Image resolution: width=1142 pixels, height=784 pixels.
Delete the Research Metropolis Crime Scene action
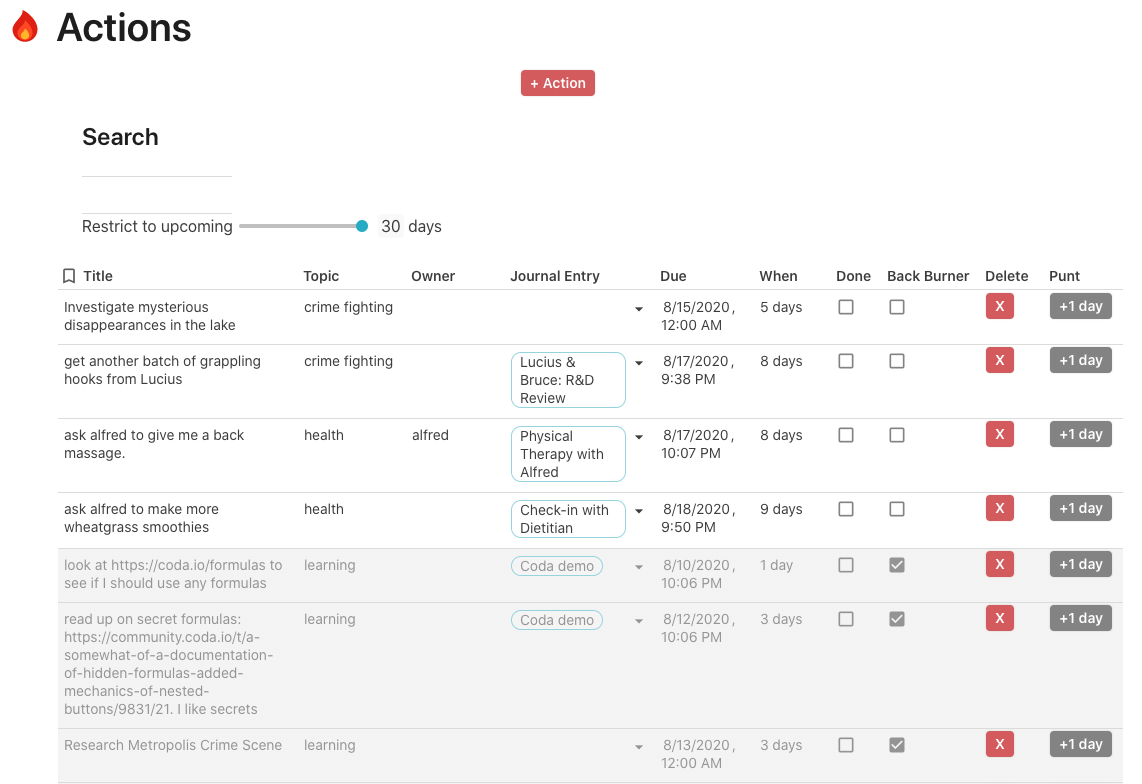pos(999,745)
